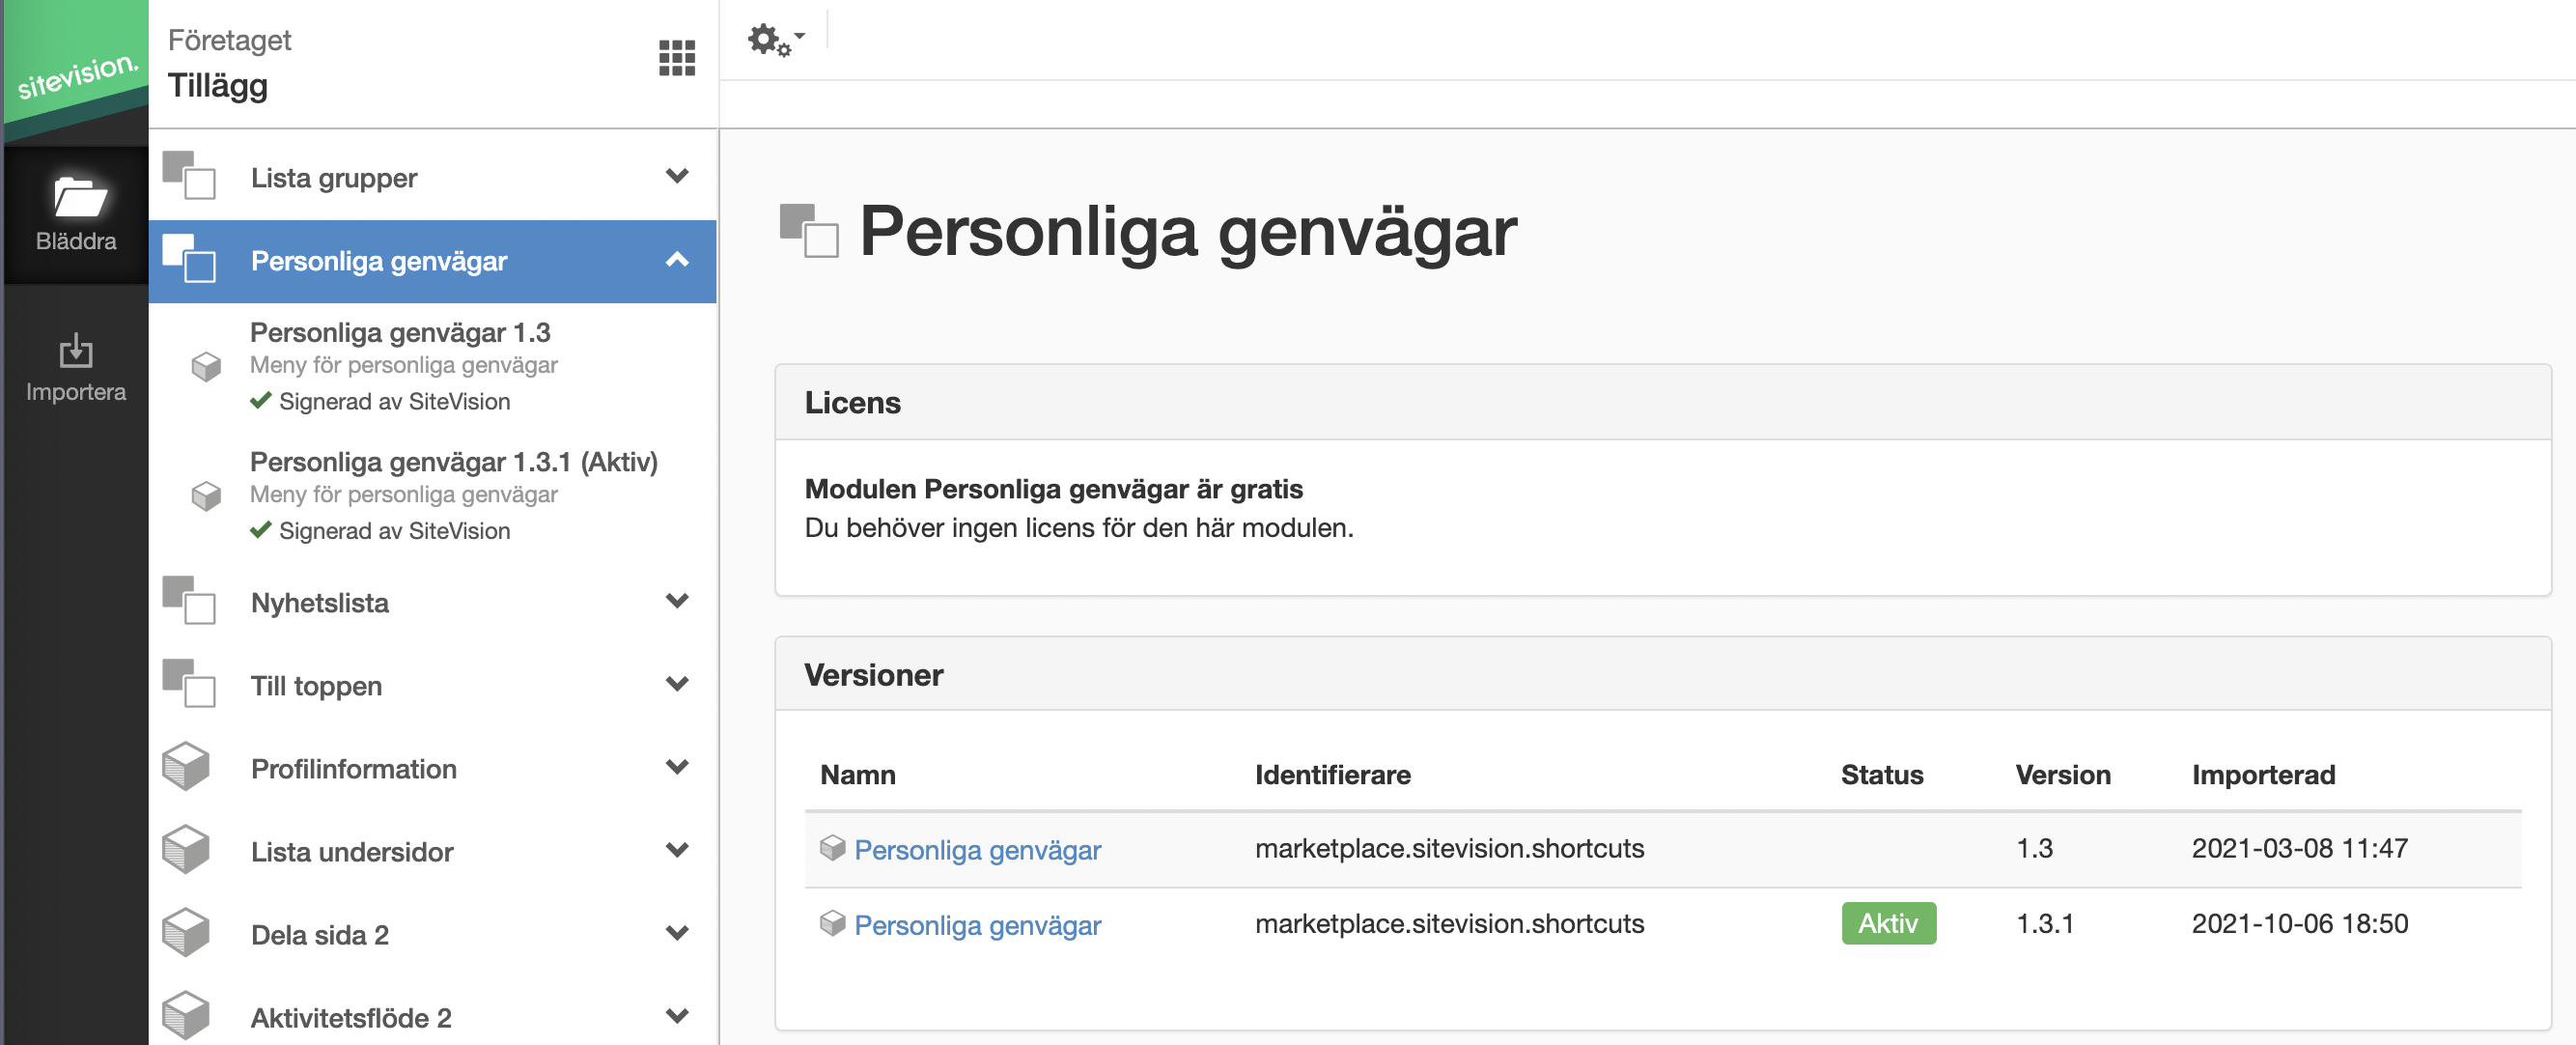Click the Företaget site name
This screenshot has height=1045, width=2576.
pyautogui.click(x=229, y=40)
